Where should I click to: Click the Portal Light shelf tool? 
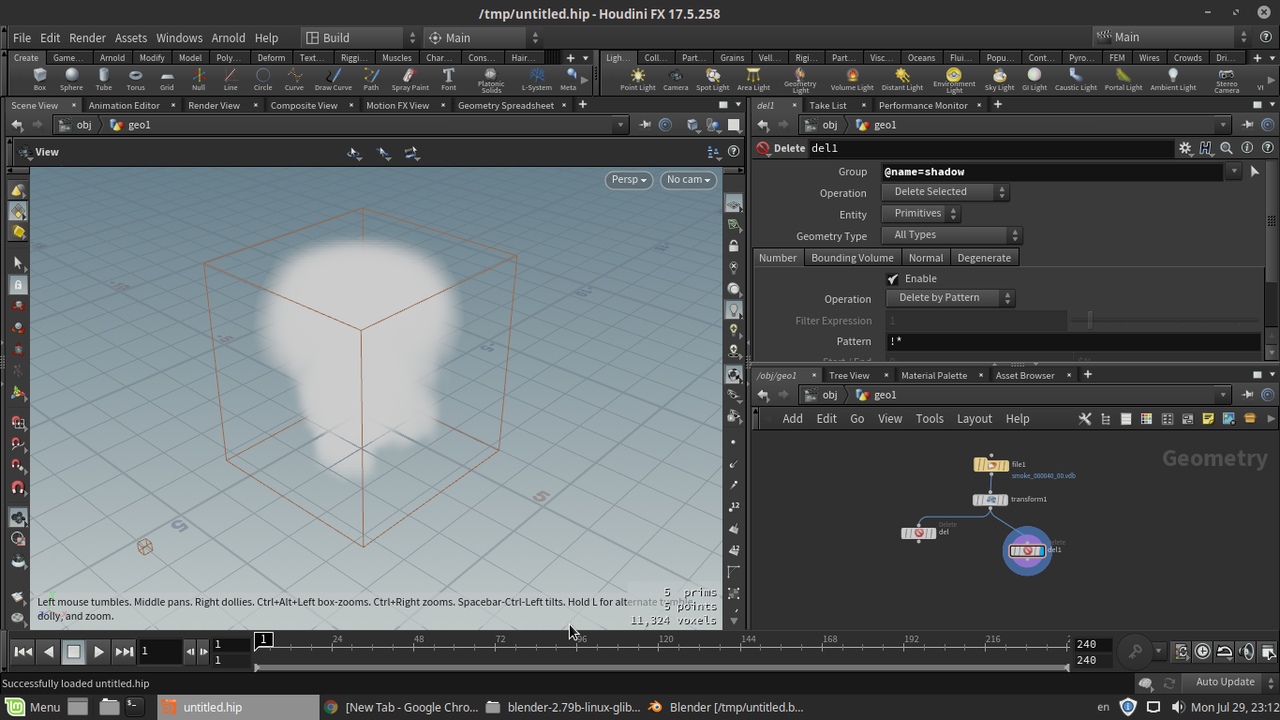tap(1123, 79)
